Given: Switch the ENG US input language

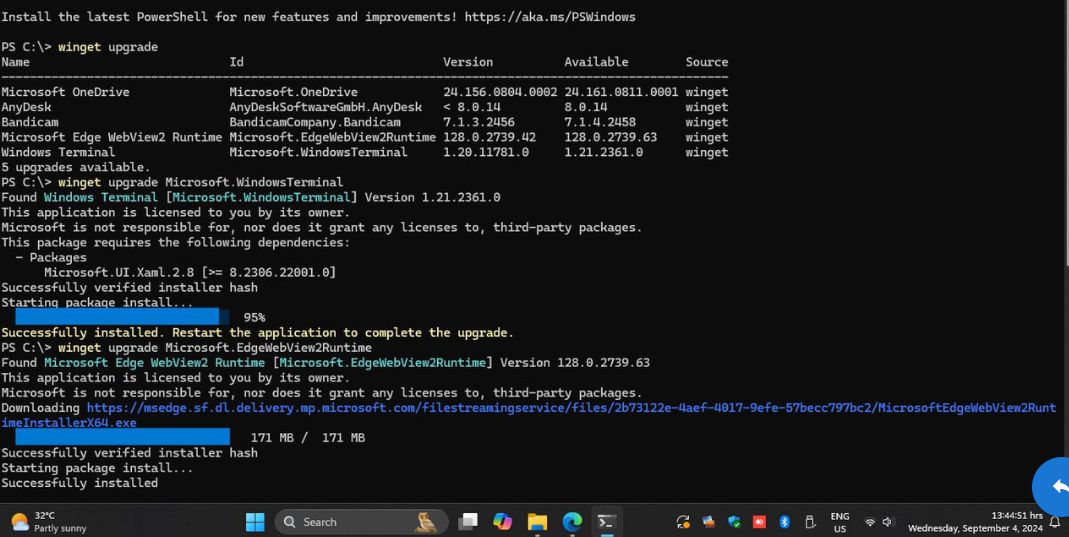Looking at the screenshot, I should click(840, 522).
